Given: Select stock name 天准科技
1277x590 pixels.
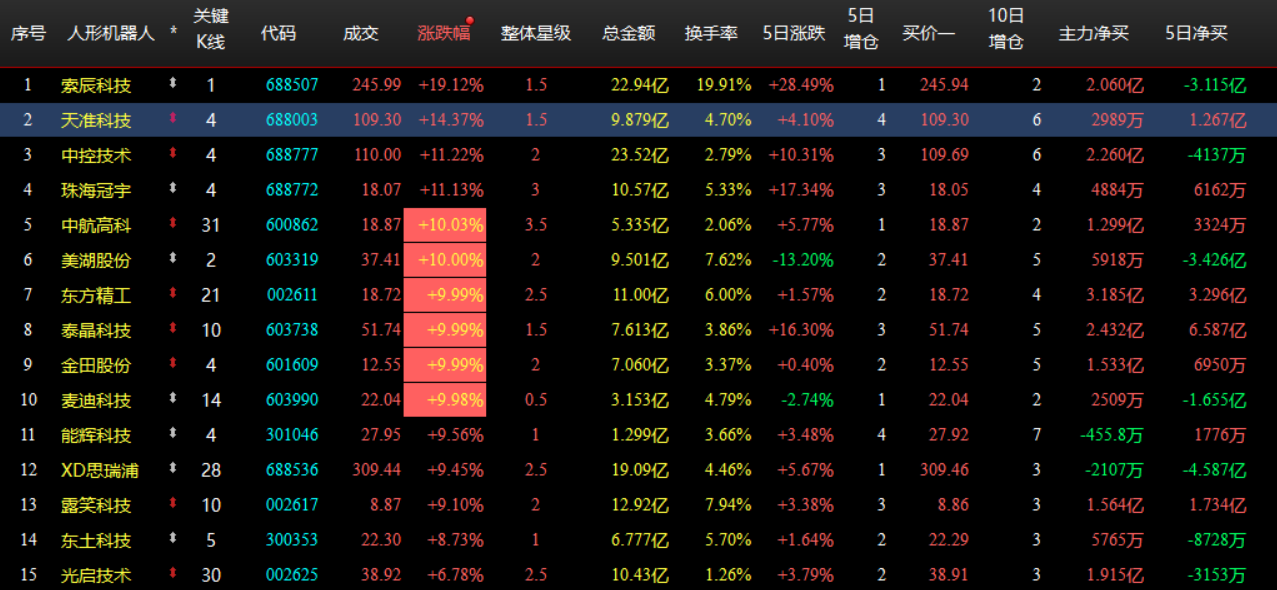Looking at the screenshot, I should [96, 120].
